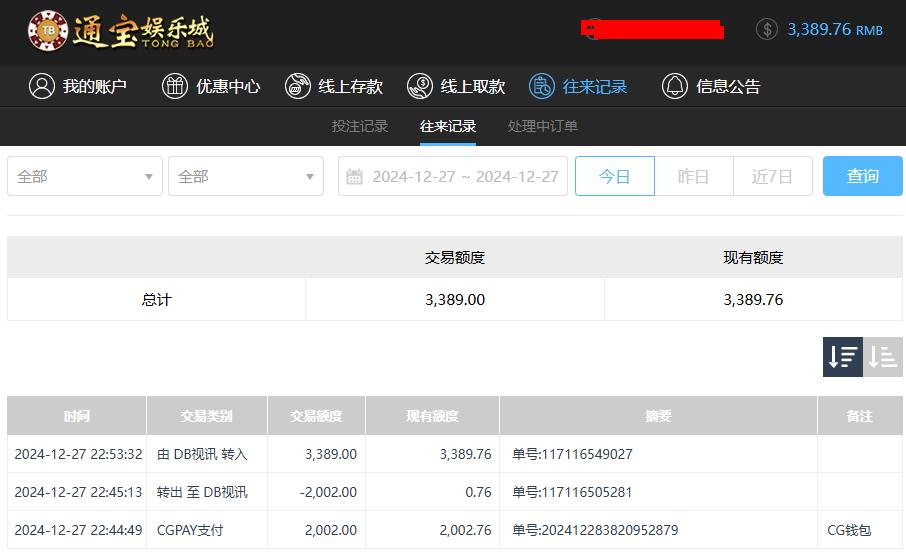The width and height of the screenshot is (906, 553).
Task: Click the 交易类别 column header
Action: point(207,415)
